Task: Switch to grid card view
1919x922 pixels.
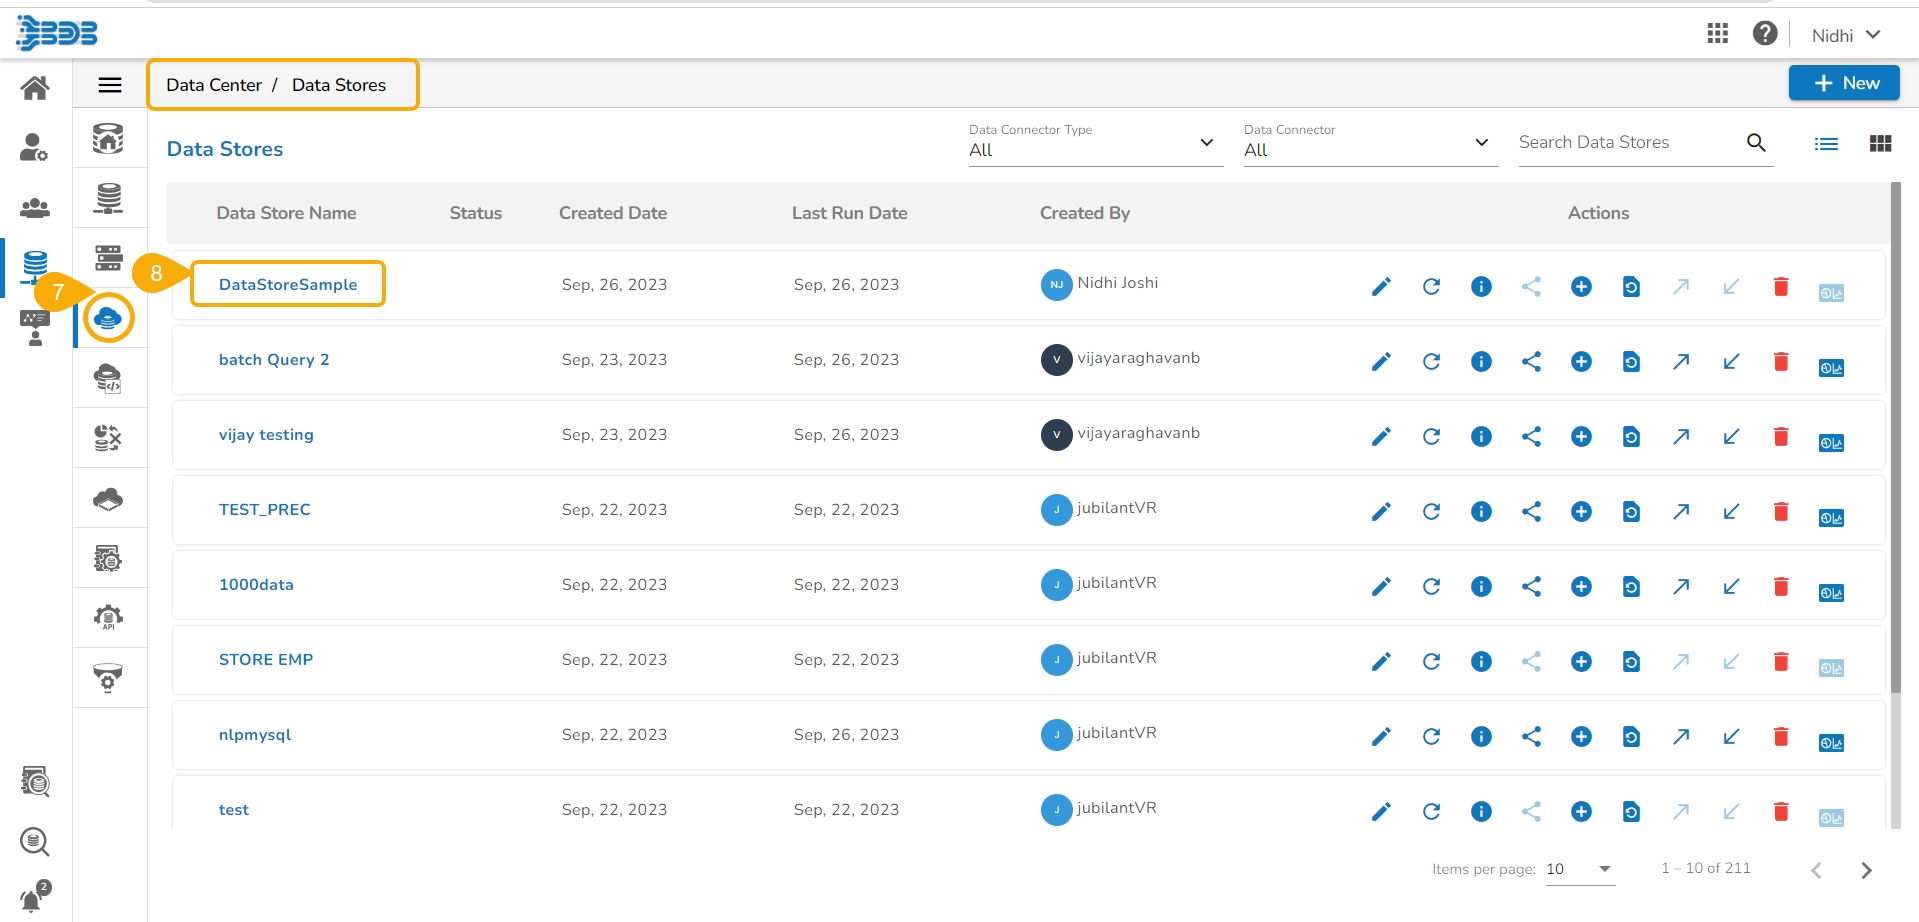Action: click(1880, 144)
